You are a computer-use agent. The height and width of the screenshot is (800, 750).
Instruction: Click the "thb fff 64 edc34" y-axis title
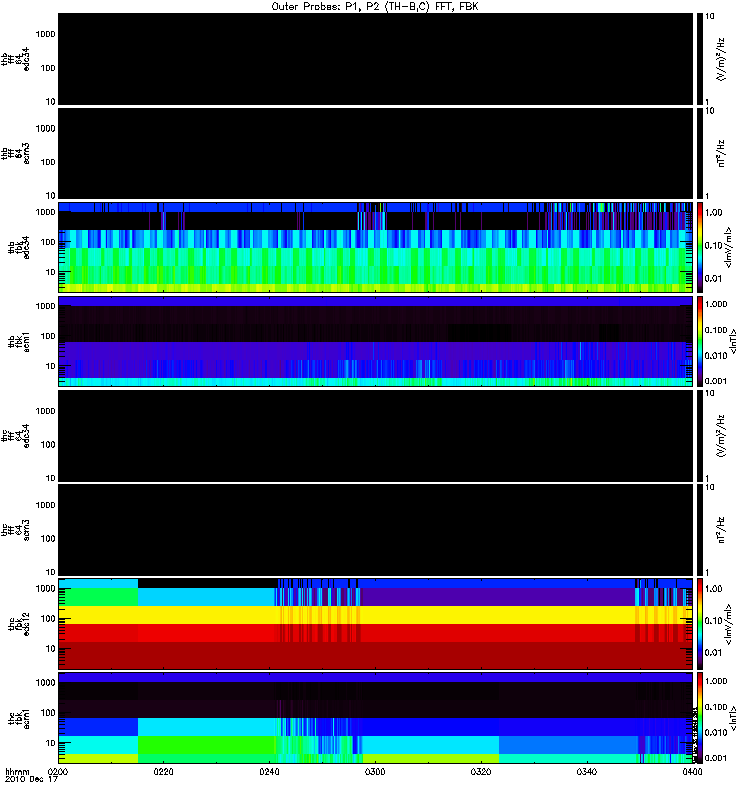point(15,59)
